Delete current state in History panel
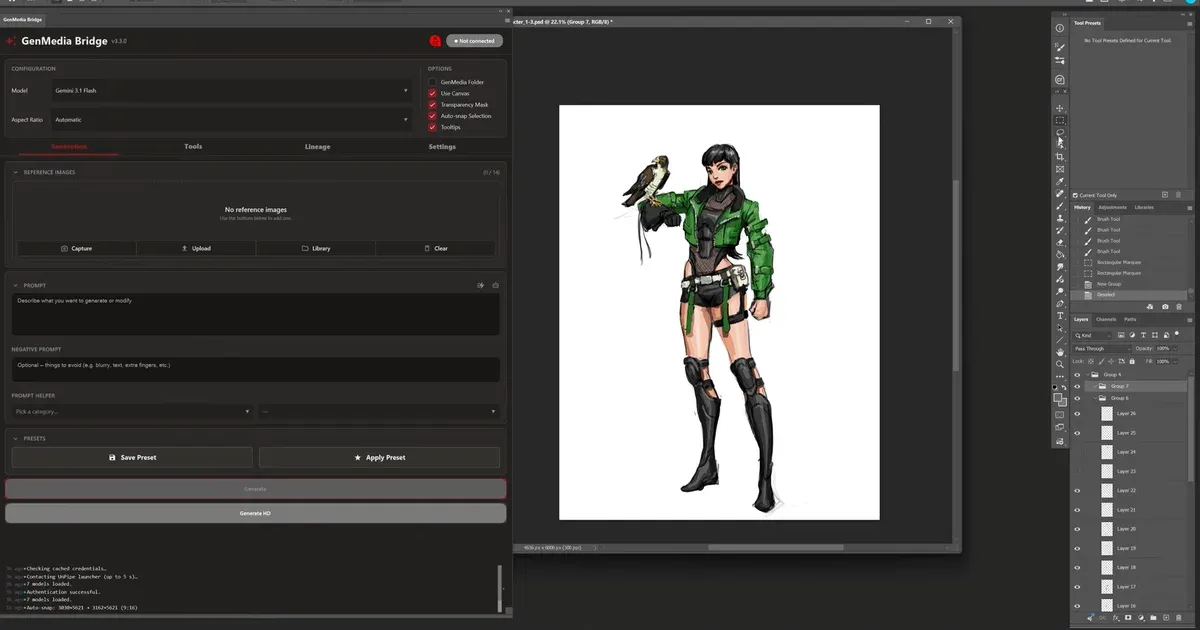The height and width of the screenshot is (630, 1200). [x=1179, y=307]
